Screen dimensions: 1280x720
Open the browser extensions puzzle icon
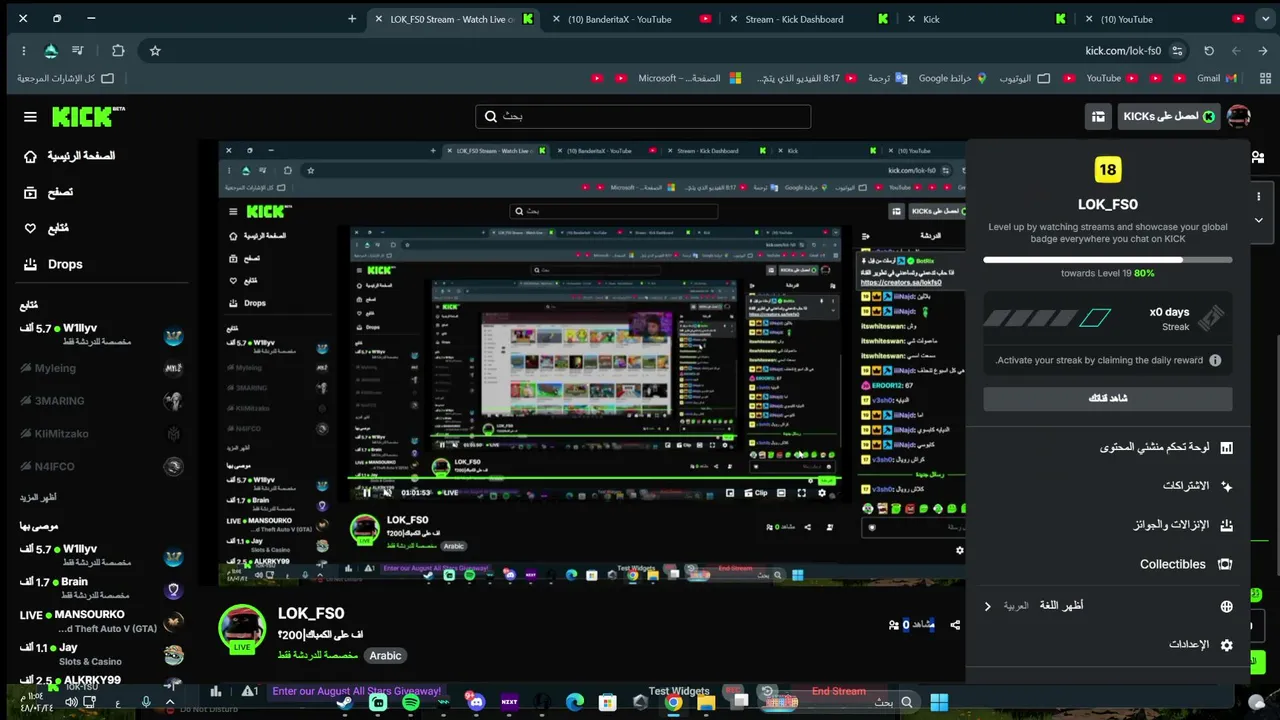click(118, 51)
